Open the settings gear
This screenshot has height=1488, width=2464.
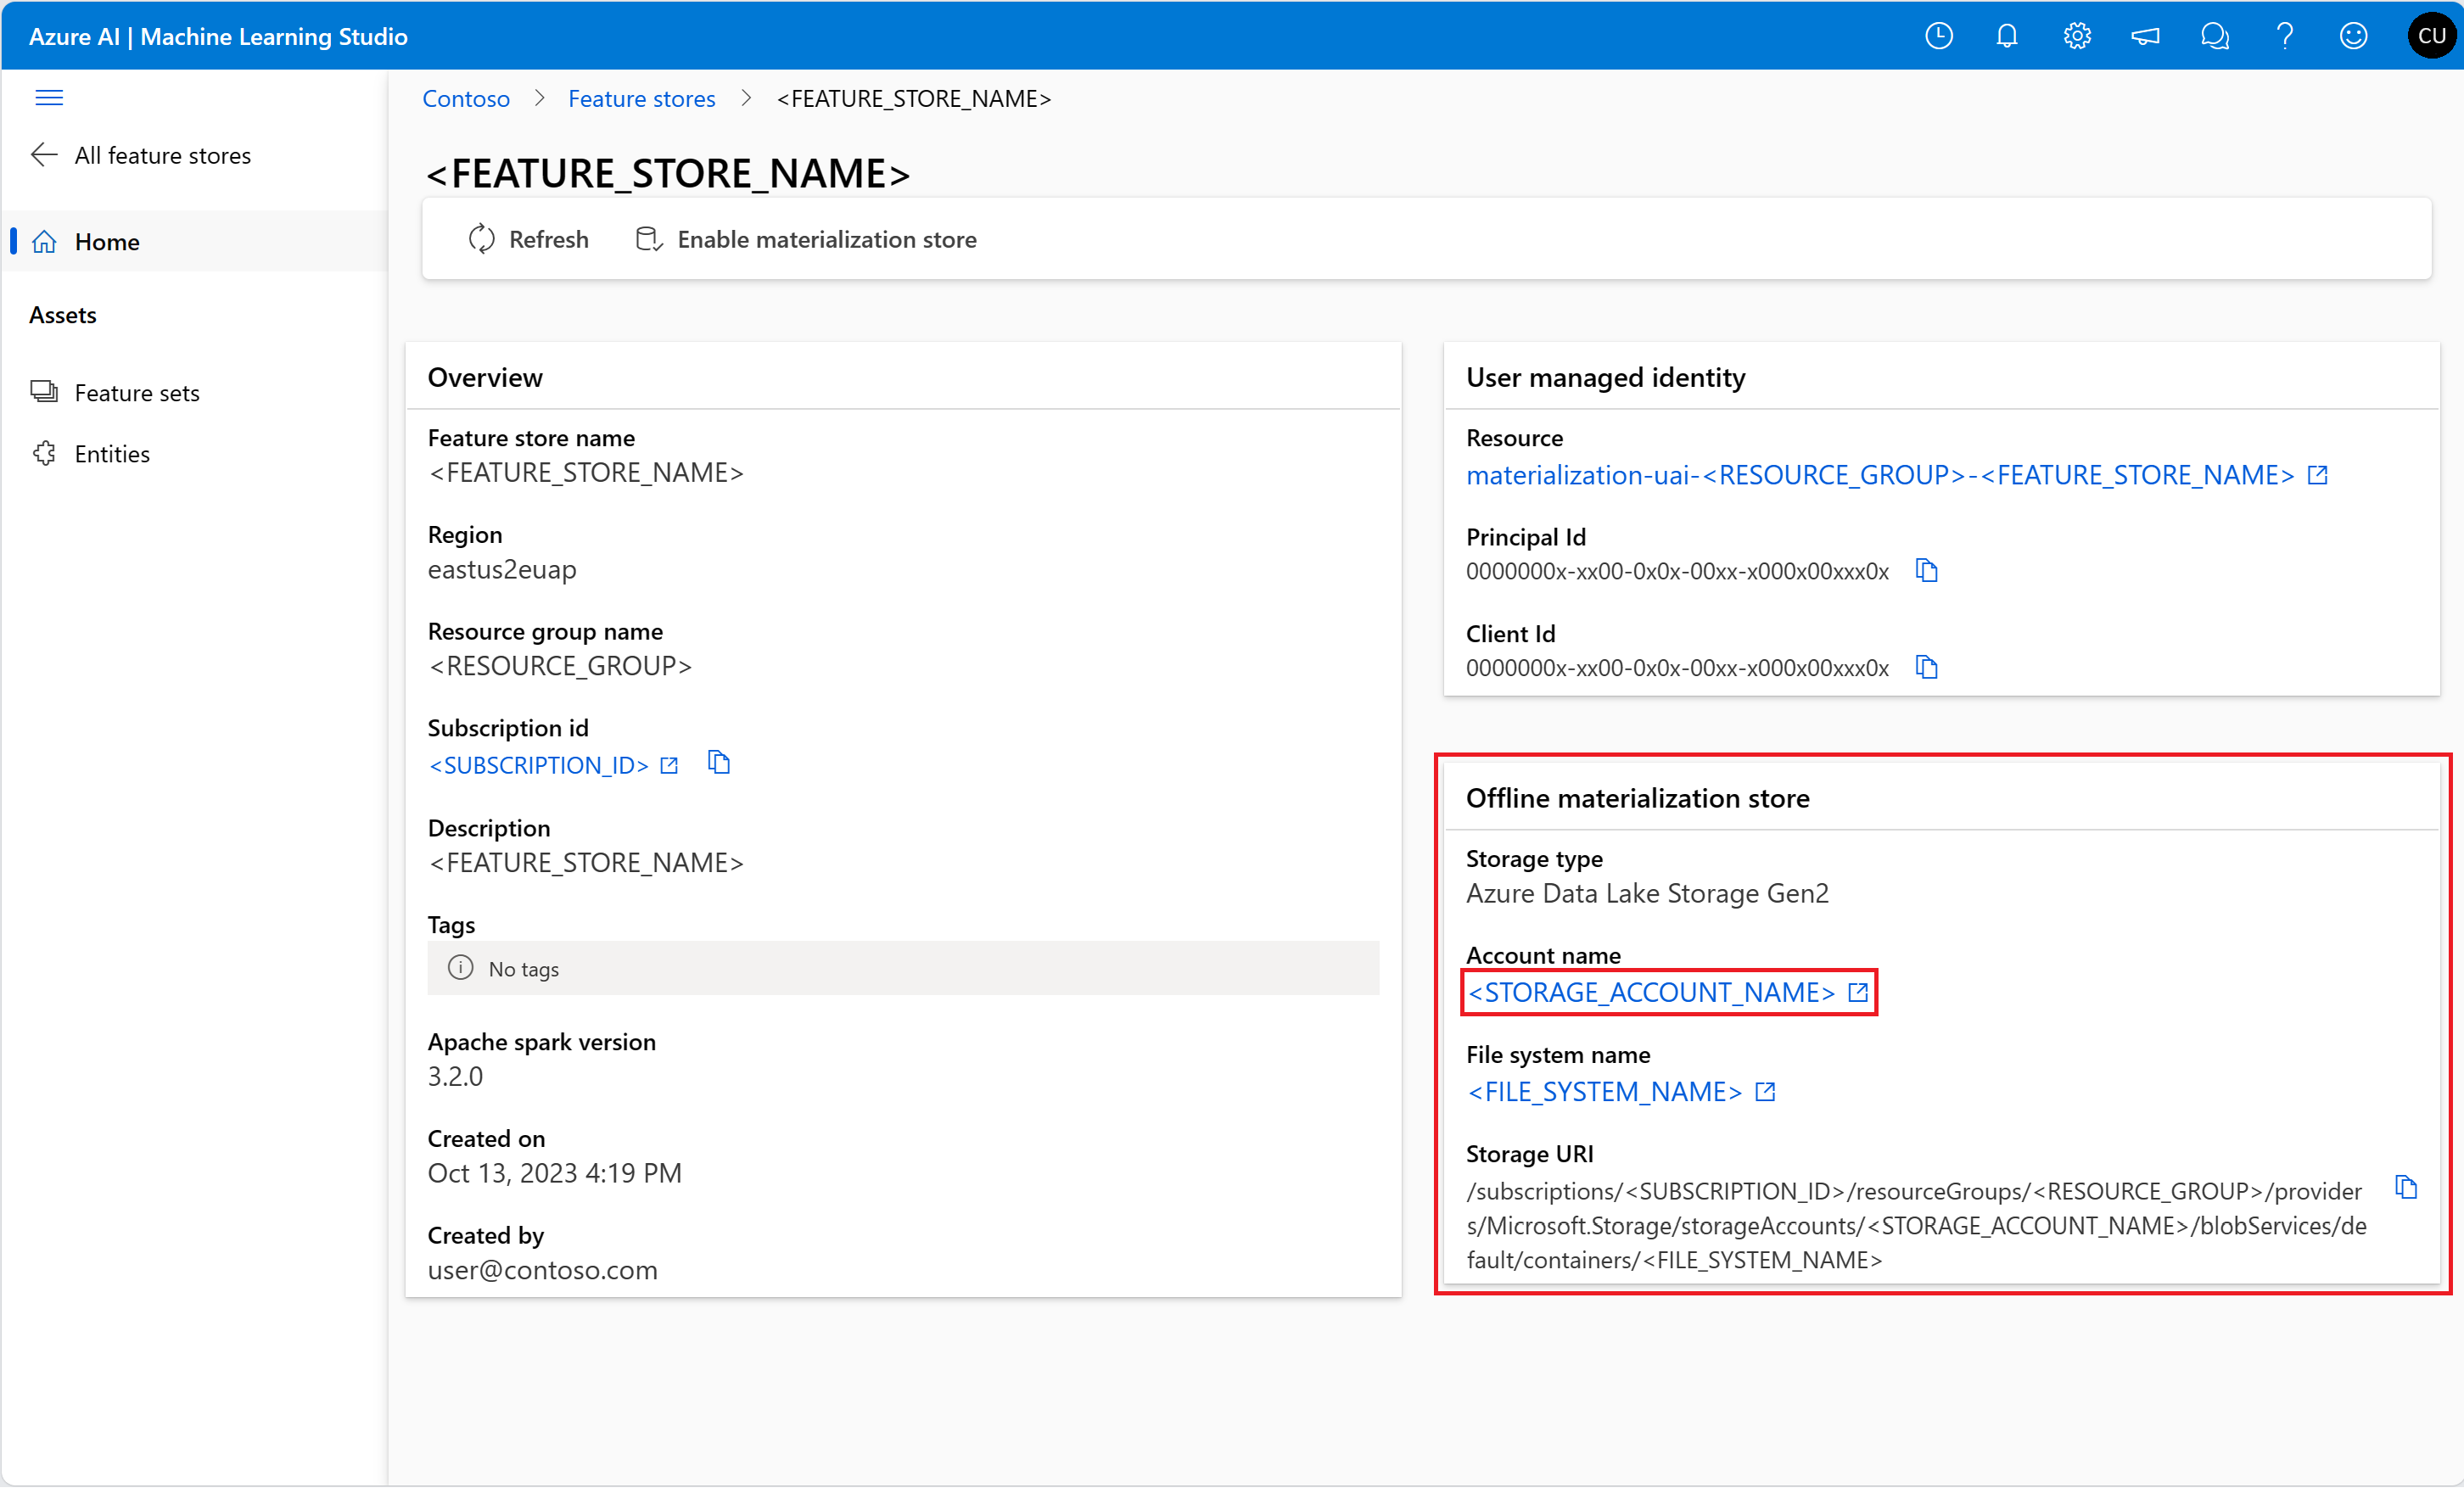pos(2076,37)
